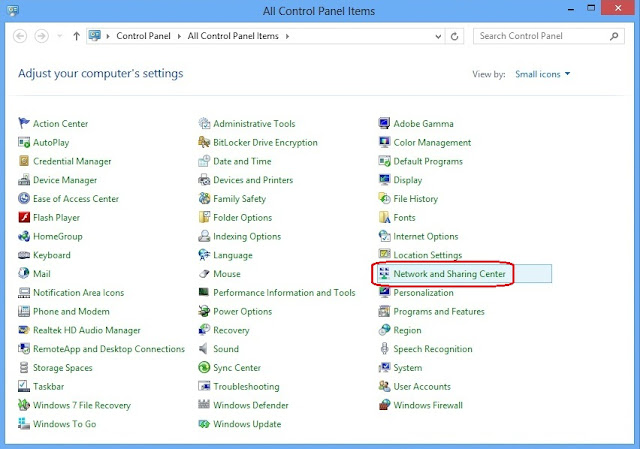640x449 pixels.
Task: Click the Windows Firewall icon
Action: 384,405
